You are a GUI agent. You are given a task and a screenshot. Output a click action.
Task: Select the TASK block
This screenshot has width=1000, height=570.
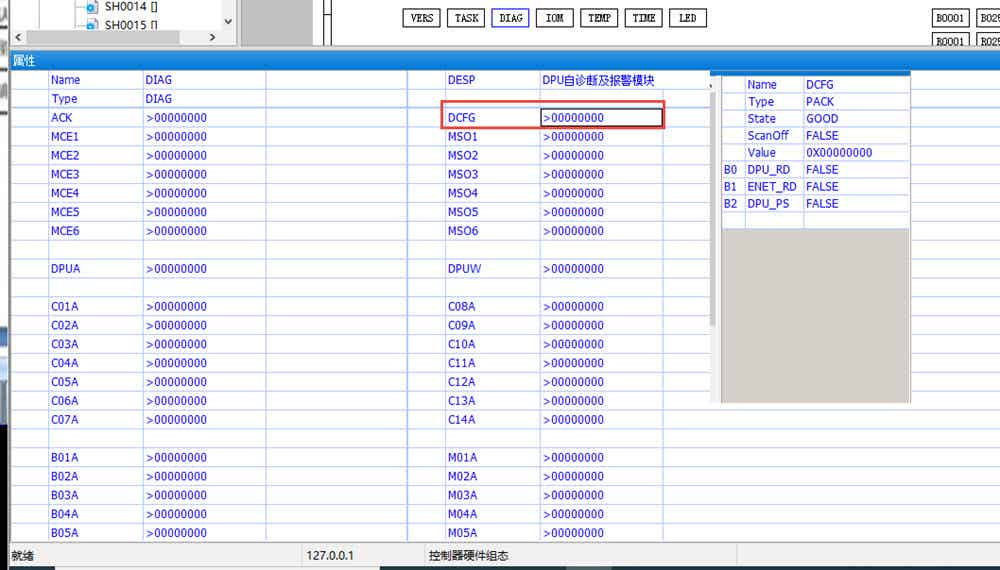pos(466,18)
